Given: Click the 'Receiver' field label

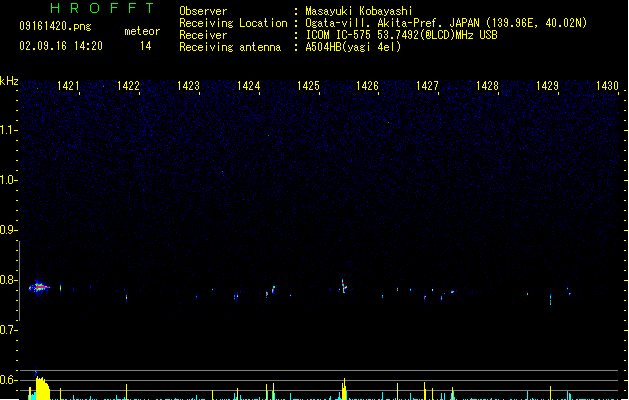Looking at the screenshot, I should (203, 35).
